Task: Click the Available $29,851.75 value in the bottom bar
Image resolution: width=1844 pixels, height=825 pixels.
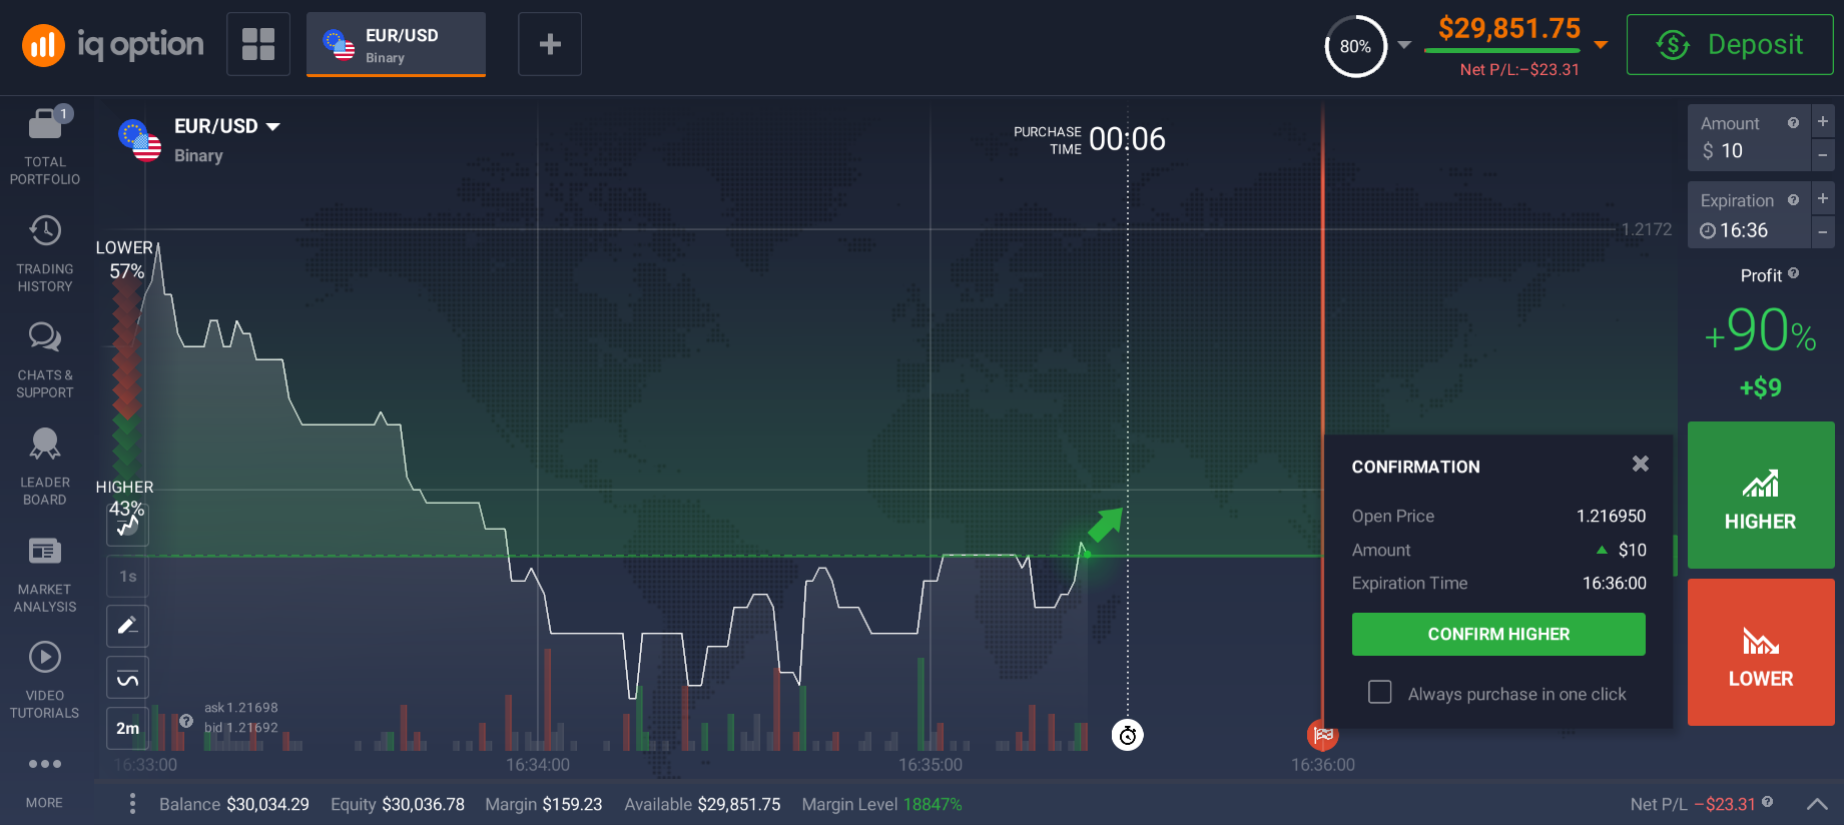Action: point(739,805)
